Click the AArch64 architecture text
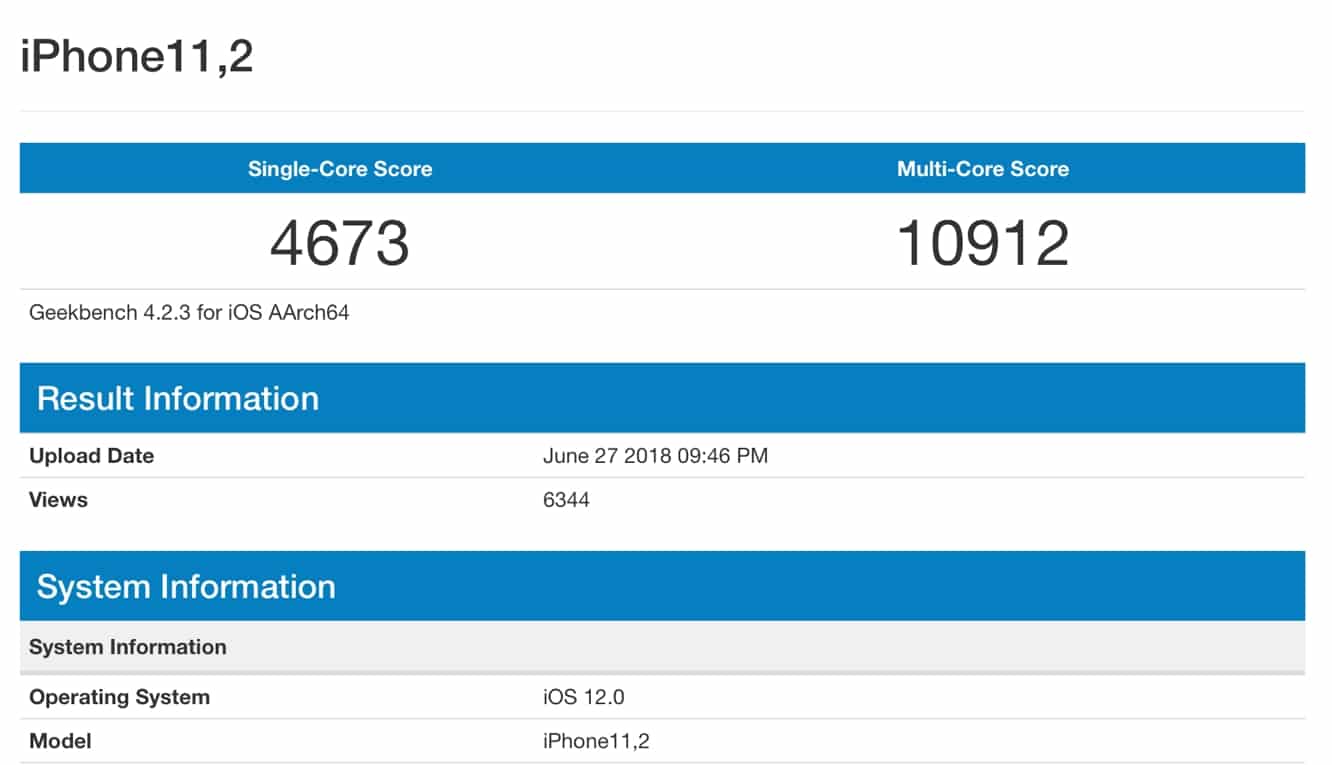Screen dimensions: 1332x765 [x=307, y=313]
